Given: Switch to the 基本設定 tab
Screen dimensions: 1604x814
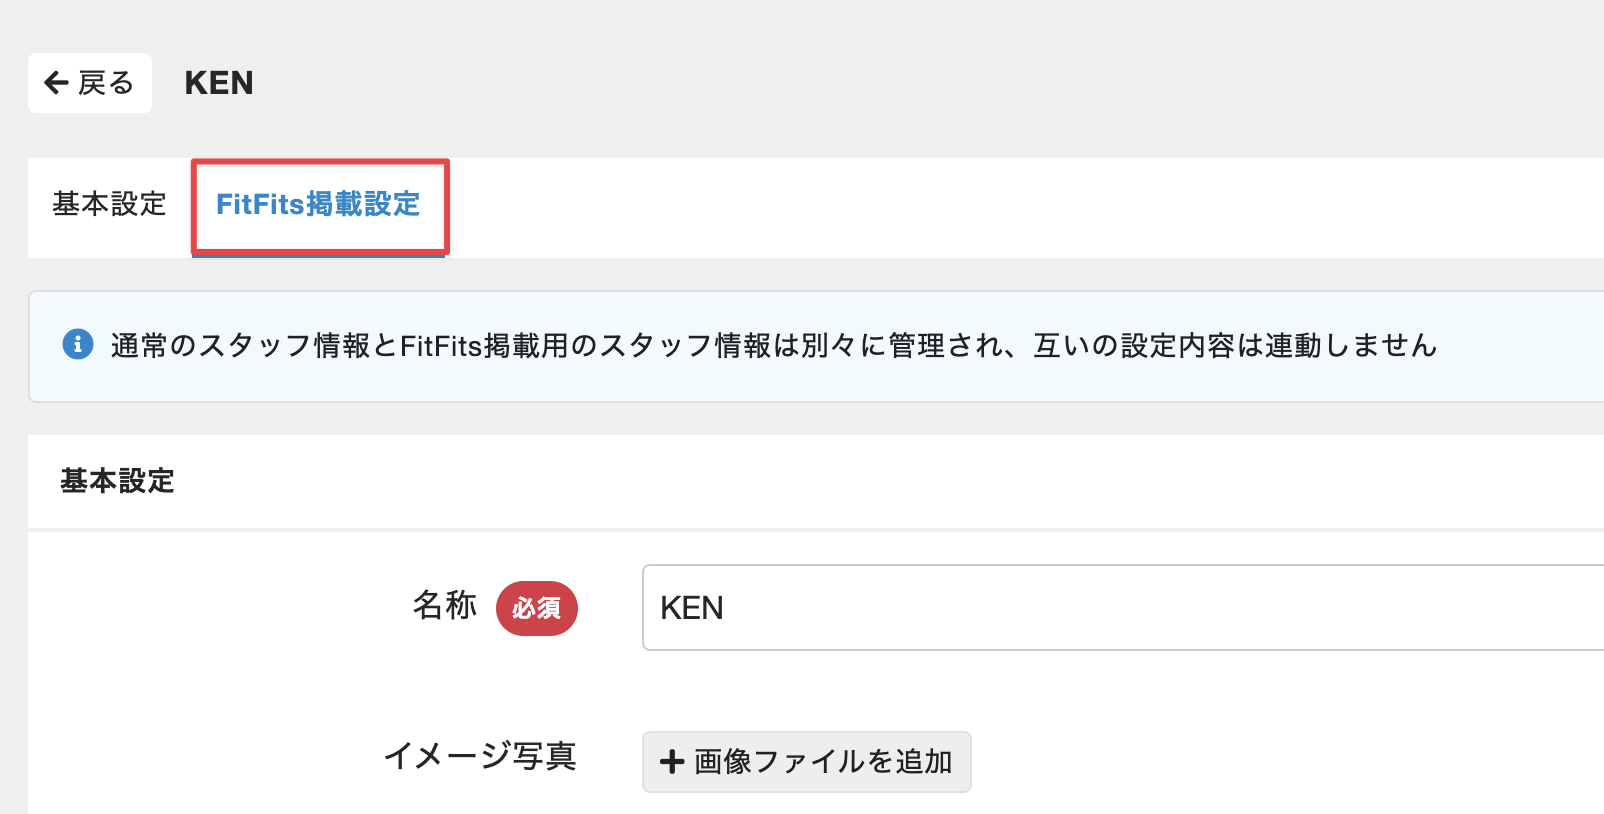Looking at the screenshot, I should coord(109,204).
